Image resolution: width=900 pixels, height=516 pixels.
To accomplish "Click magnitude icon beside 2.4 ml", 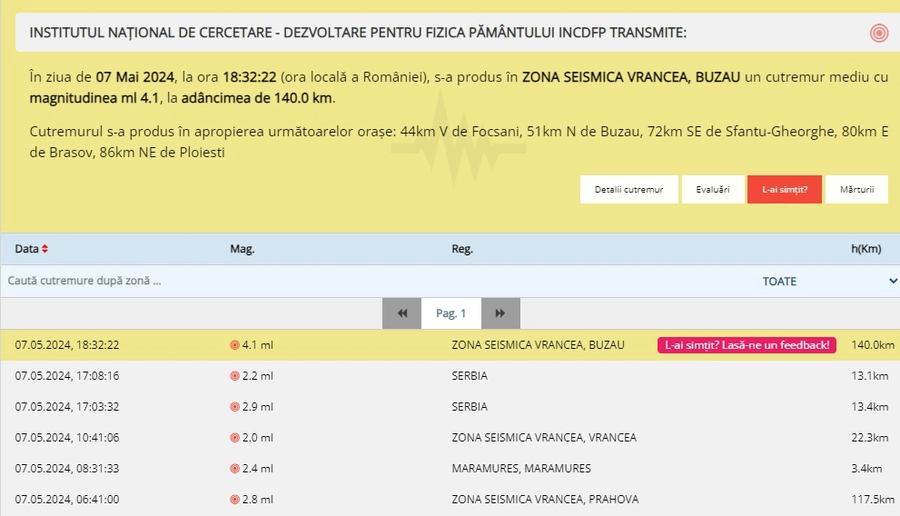I will point(235,469).
